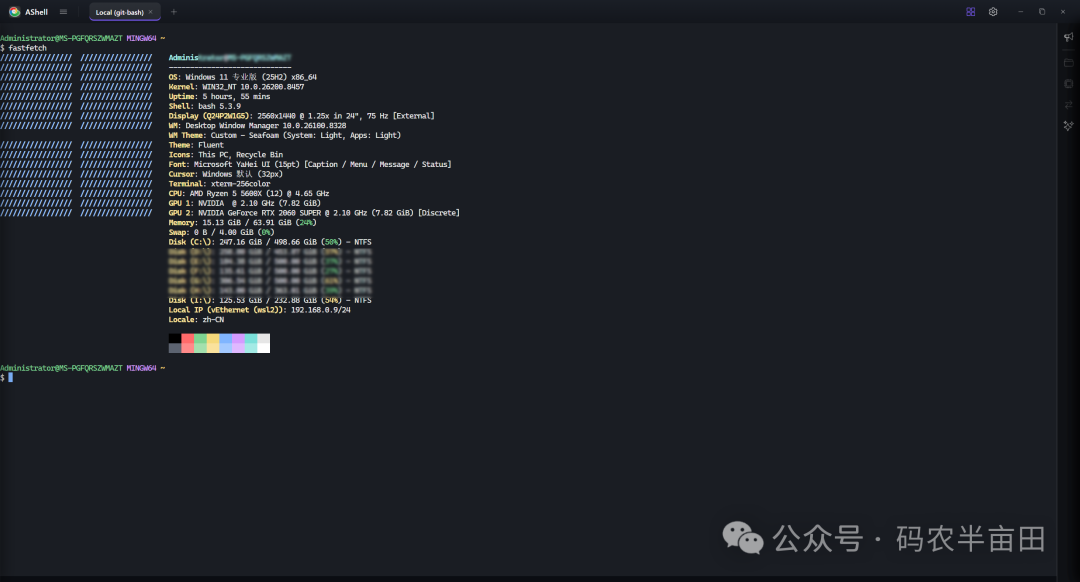Click the 'Theme: Fluent' line
This screenshot has width=1080, height=582.
(196, 145)
